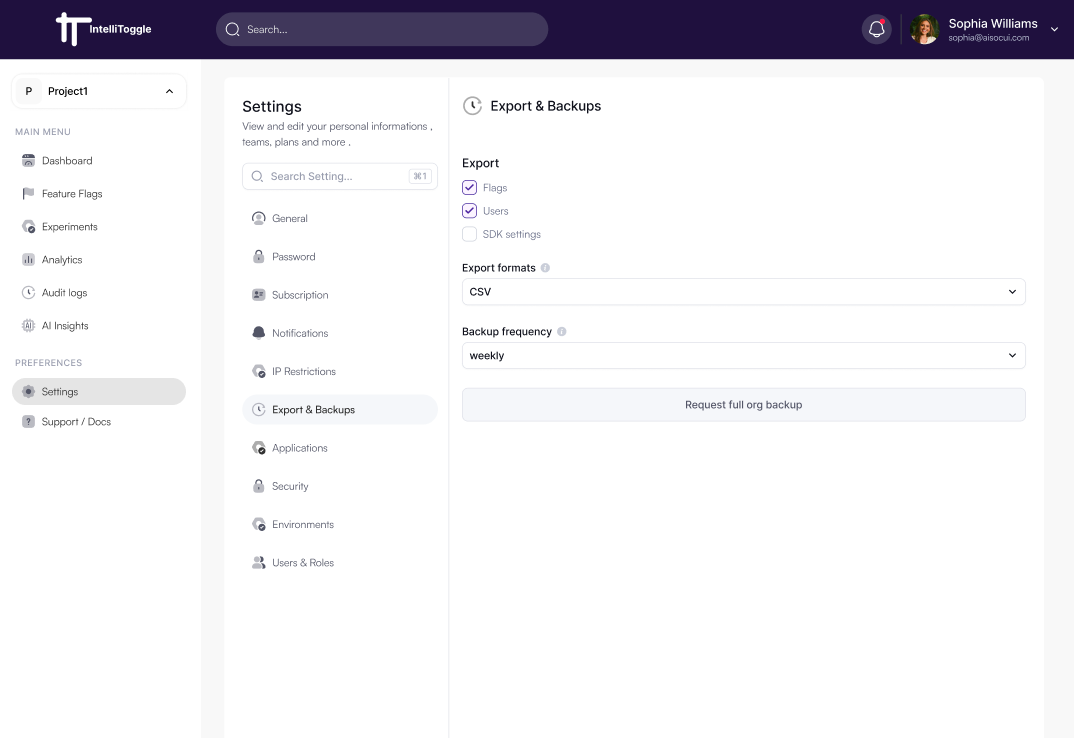Screen dimensions: 1074x738
Task: Enable the SDK settings checkbox
Action: coord(469,234)
